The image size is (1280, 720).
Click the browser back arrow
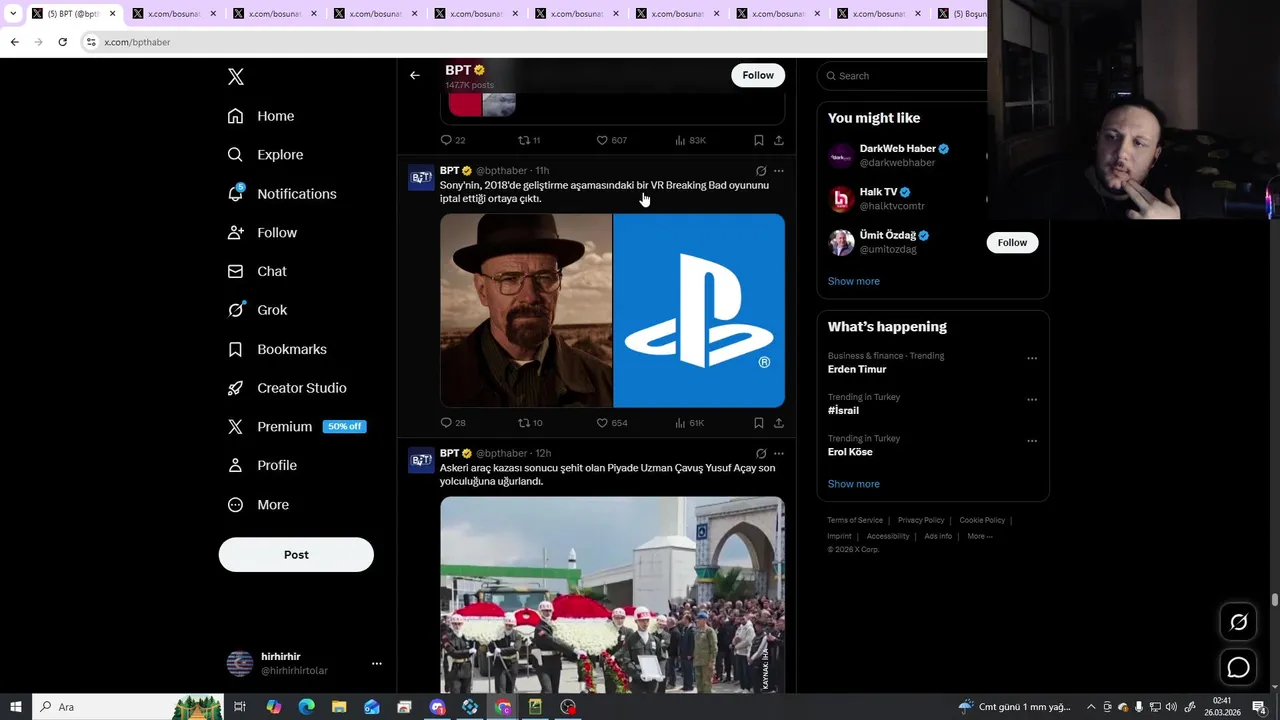point(14,42)
